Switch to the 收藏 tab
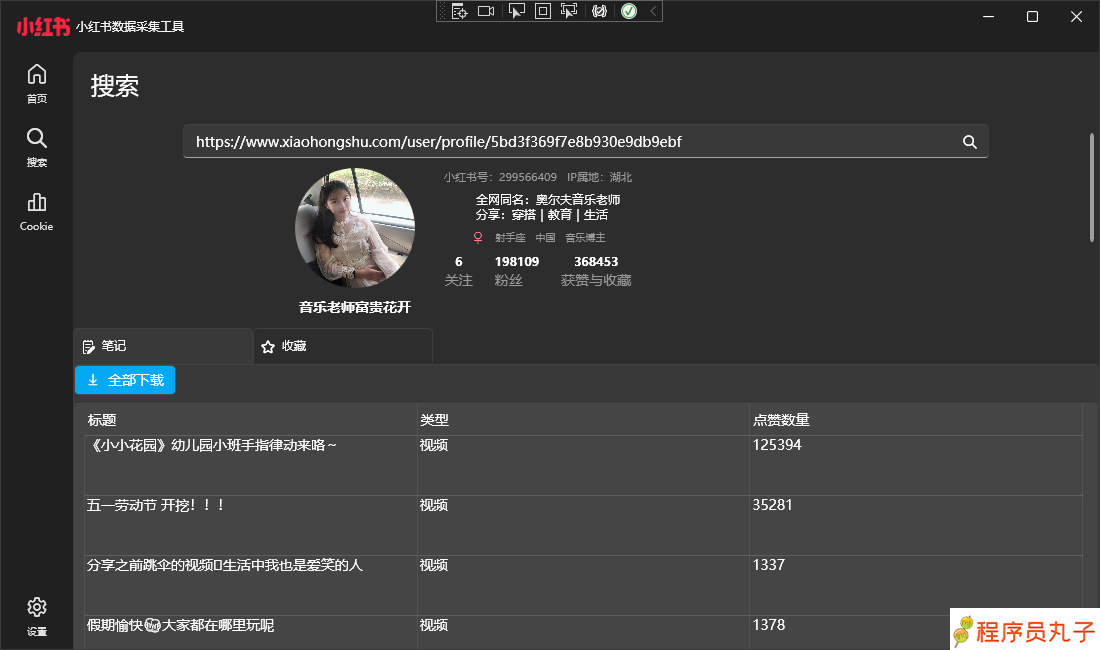This screenshot has height=650, width=1100. (342, 346)
